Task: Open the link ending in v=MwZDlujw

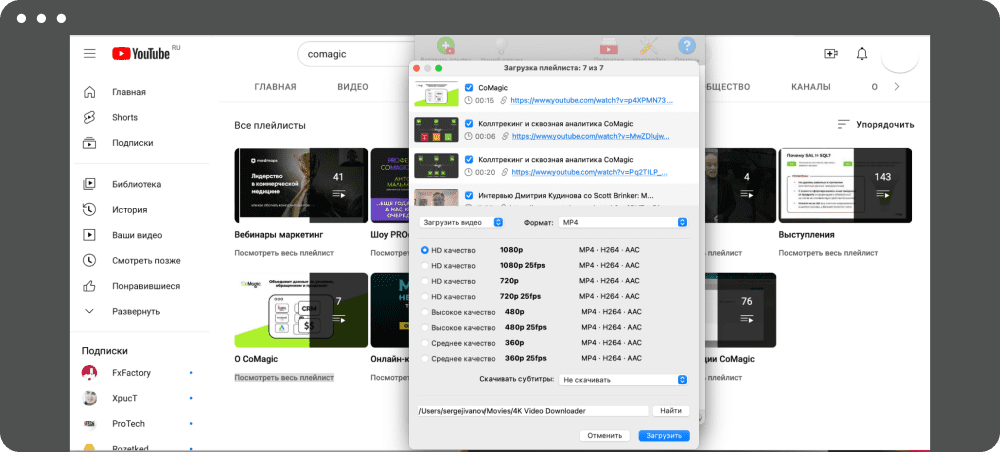Action: tap(591, 136)
